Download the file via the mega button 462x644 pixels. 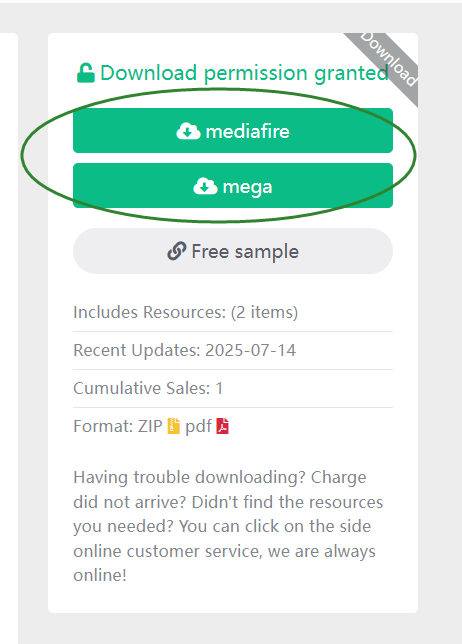tap(233, 186)
